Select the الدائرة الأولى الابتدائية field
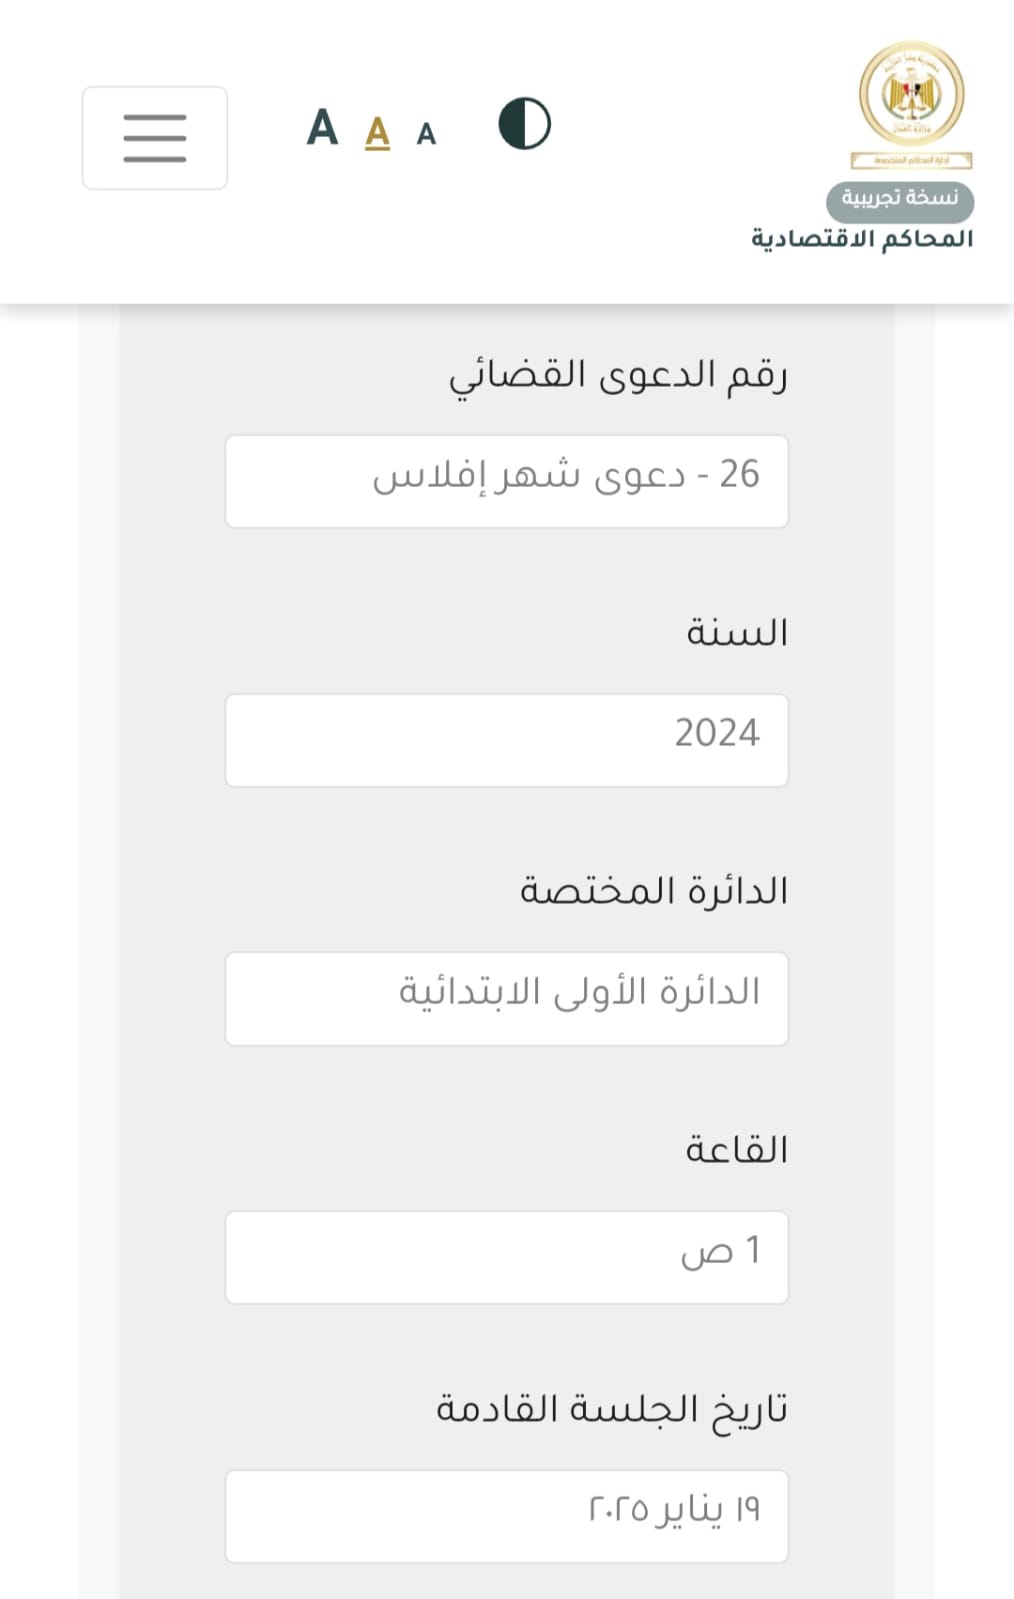The image size is (1014, 1599). [x=507, y=999]
